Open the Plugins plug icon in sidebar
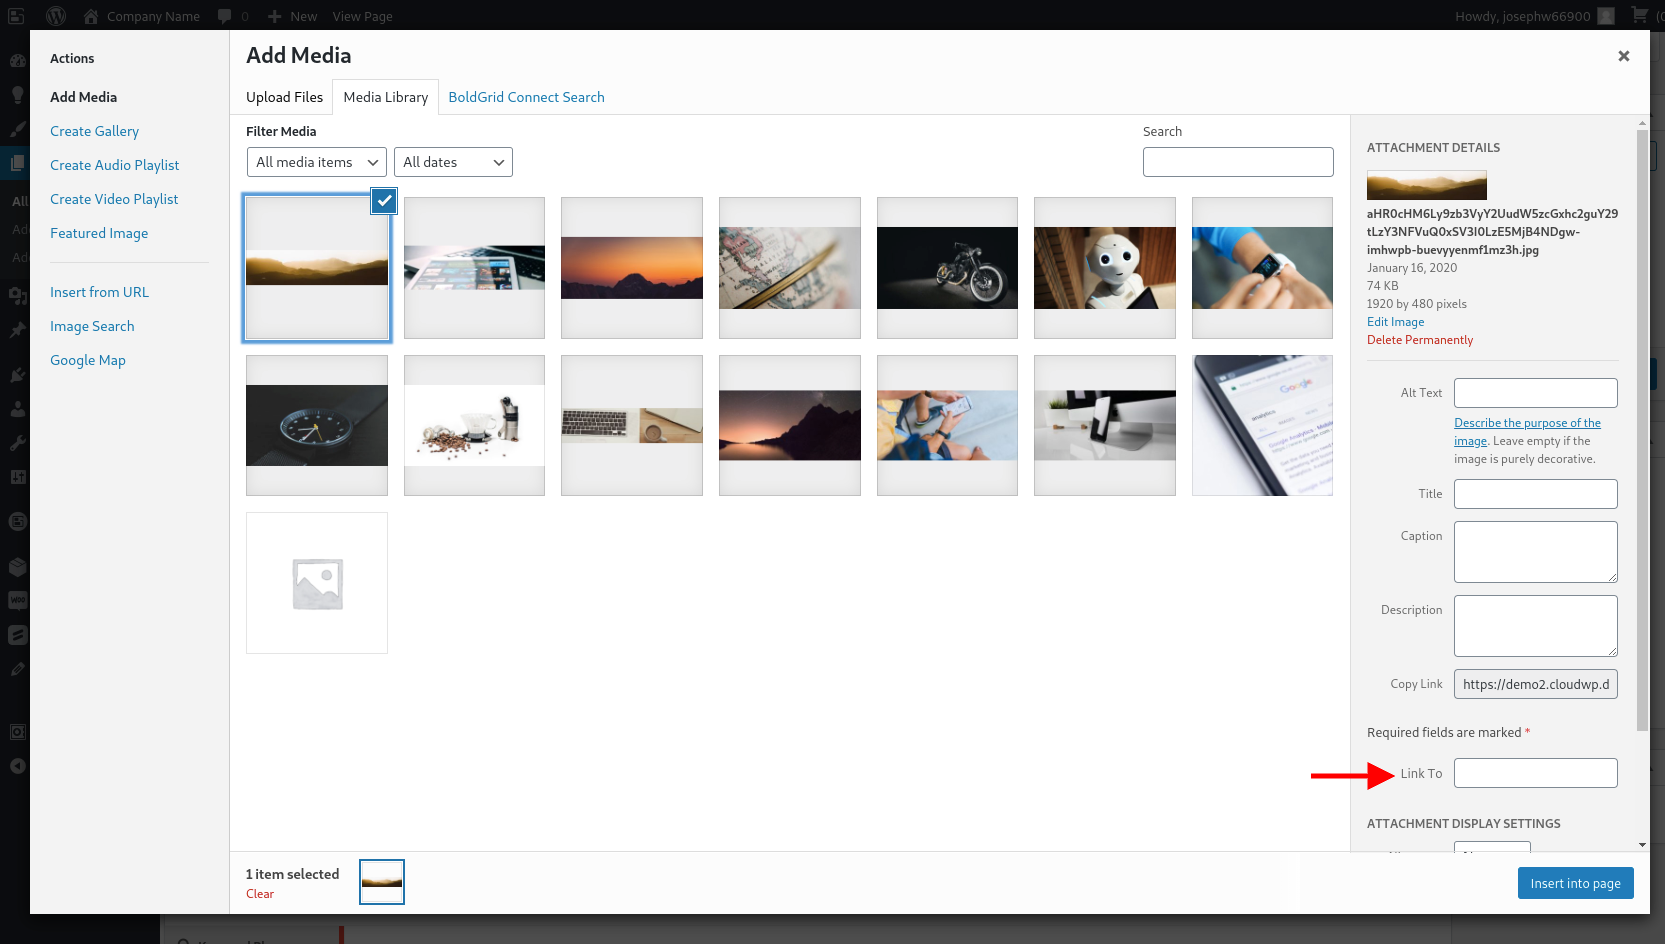This screenshot has height=944, width=1665. 17,375
